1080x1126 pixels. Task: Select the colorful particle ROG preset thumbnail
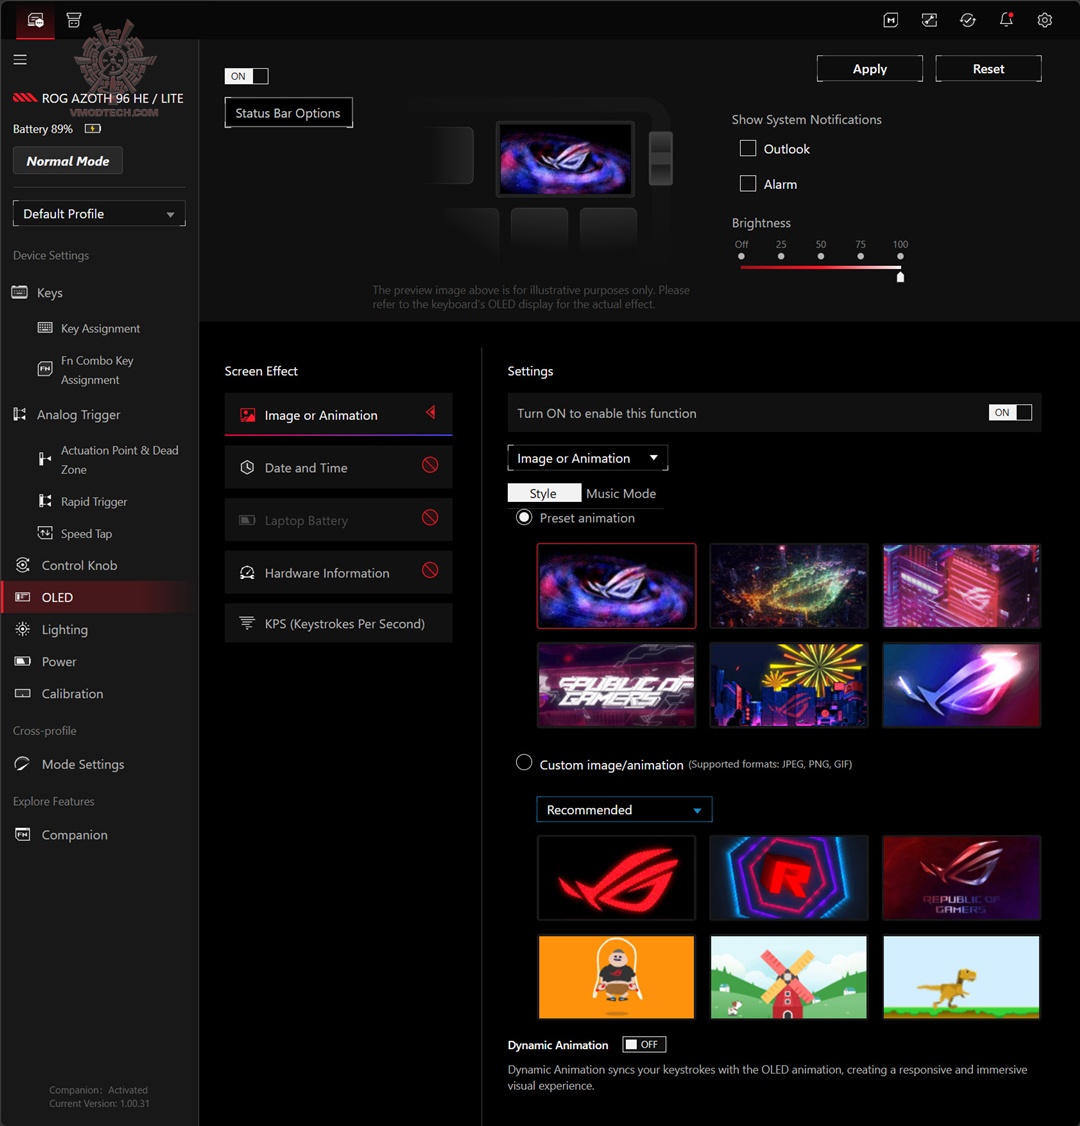coord(788,586)
